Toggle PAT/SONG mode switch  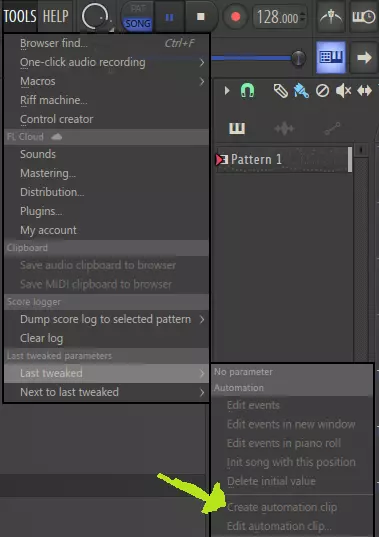click(x=137, y=16)
